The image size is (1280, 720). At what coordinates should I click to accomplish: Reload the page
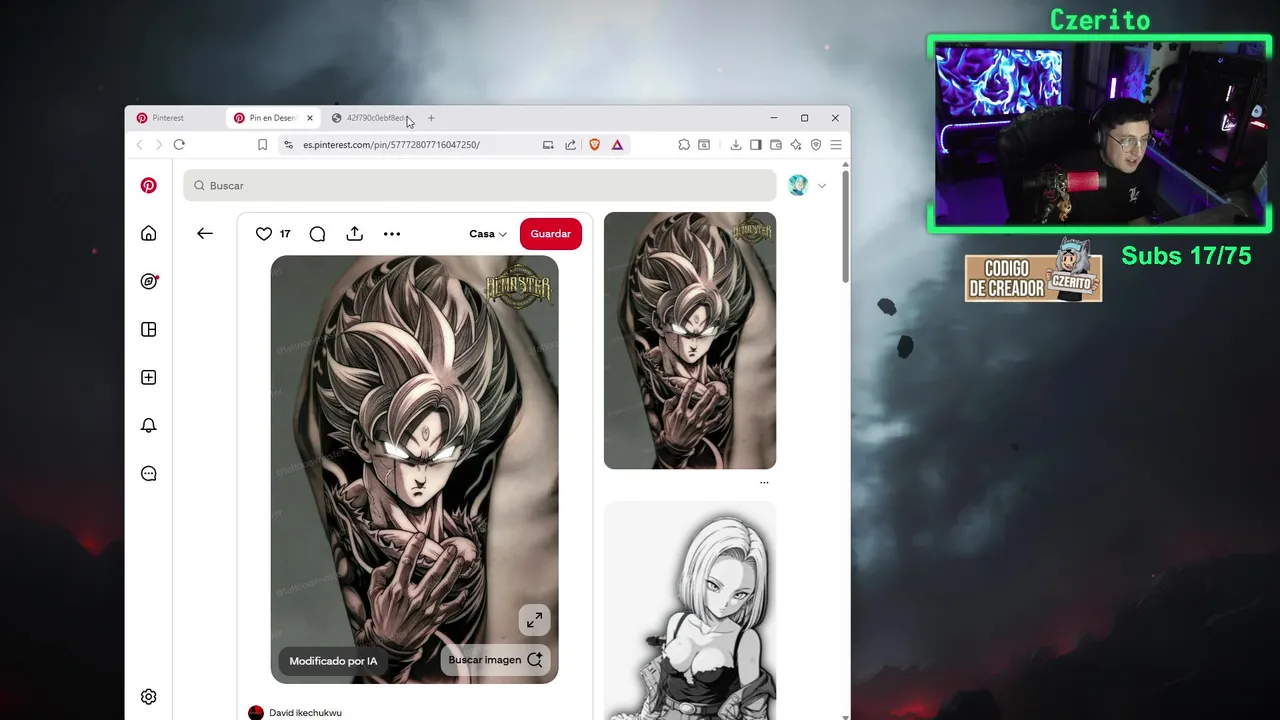click(179, 145)
